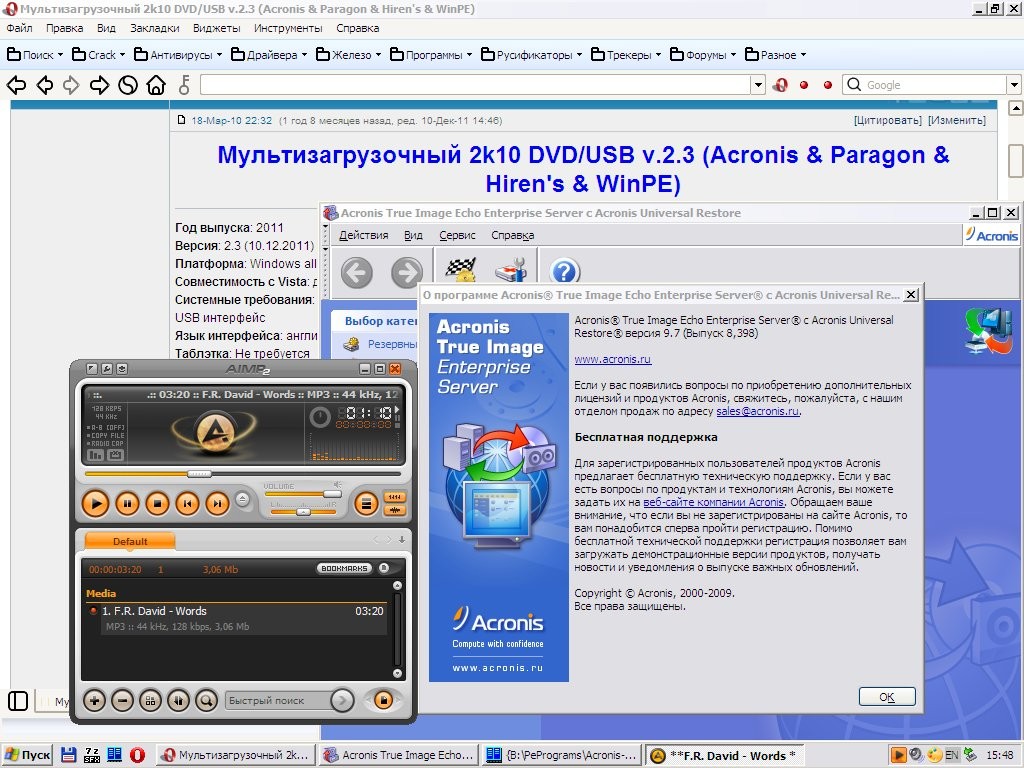Submit AIMP quick search arrow button
1024x768 pixels.
(x=342, y=701)
